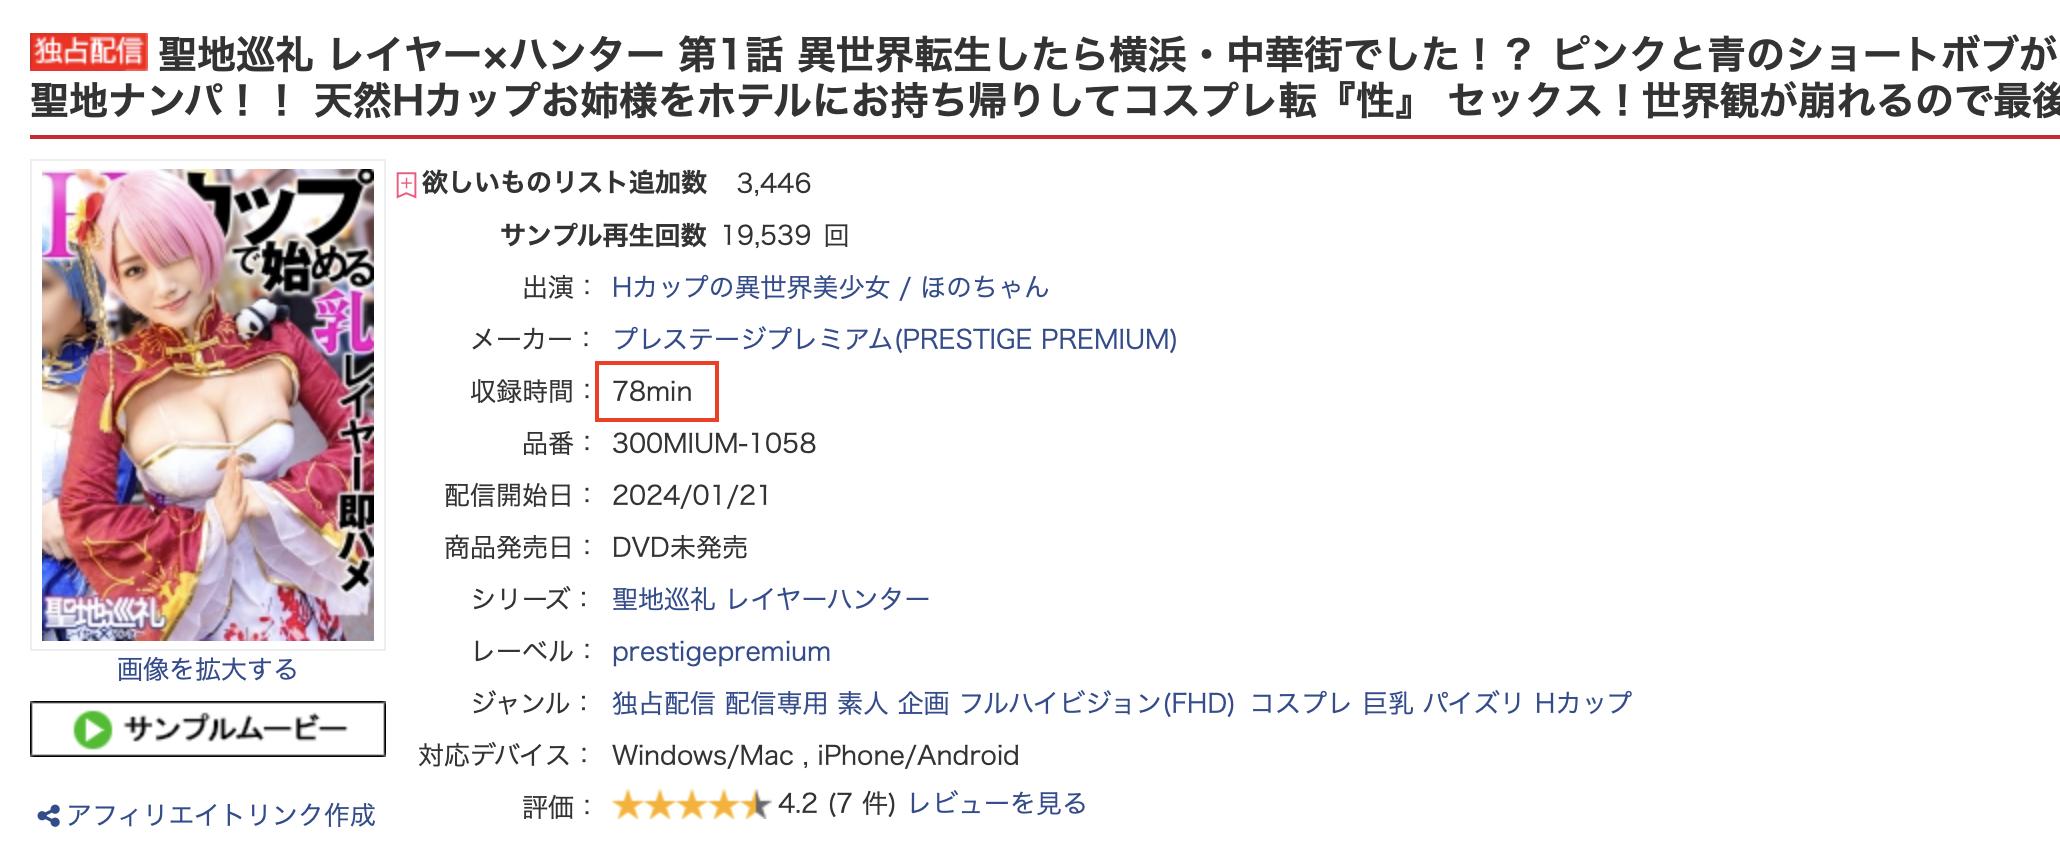Choose the 素人 genre tag
This screenshot has width=2060, height=860.
click(x=862, y=704)
